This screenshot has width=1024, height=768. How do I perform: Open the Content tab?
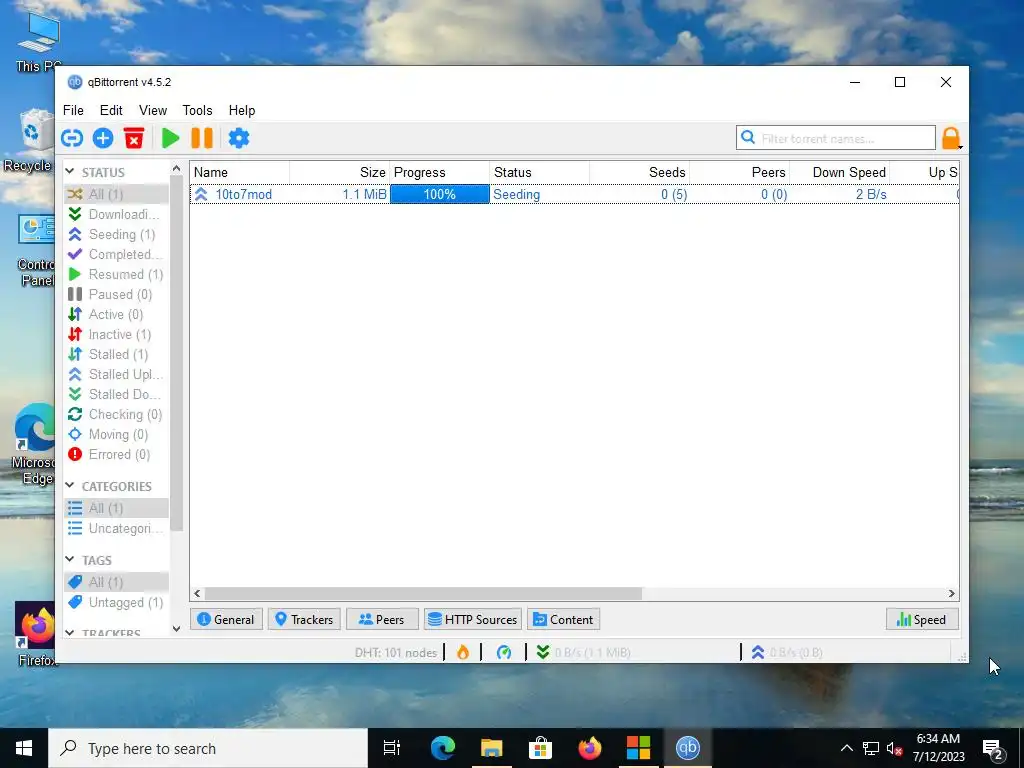(564, 619)
